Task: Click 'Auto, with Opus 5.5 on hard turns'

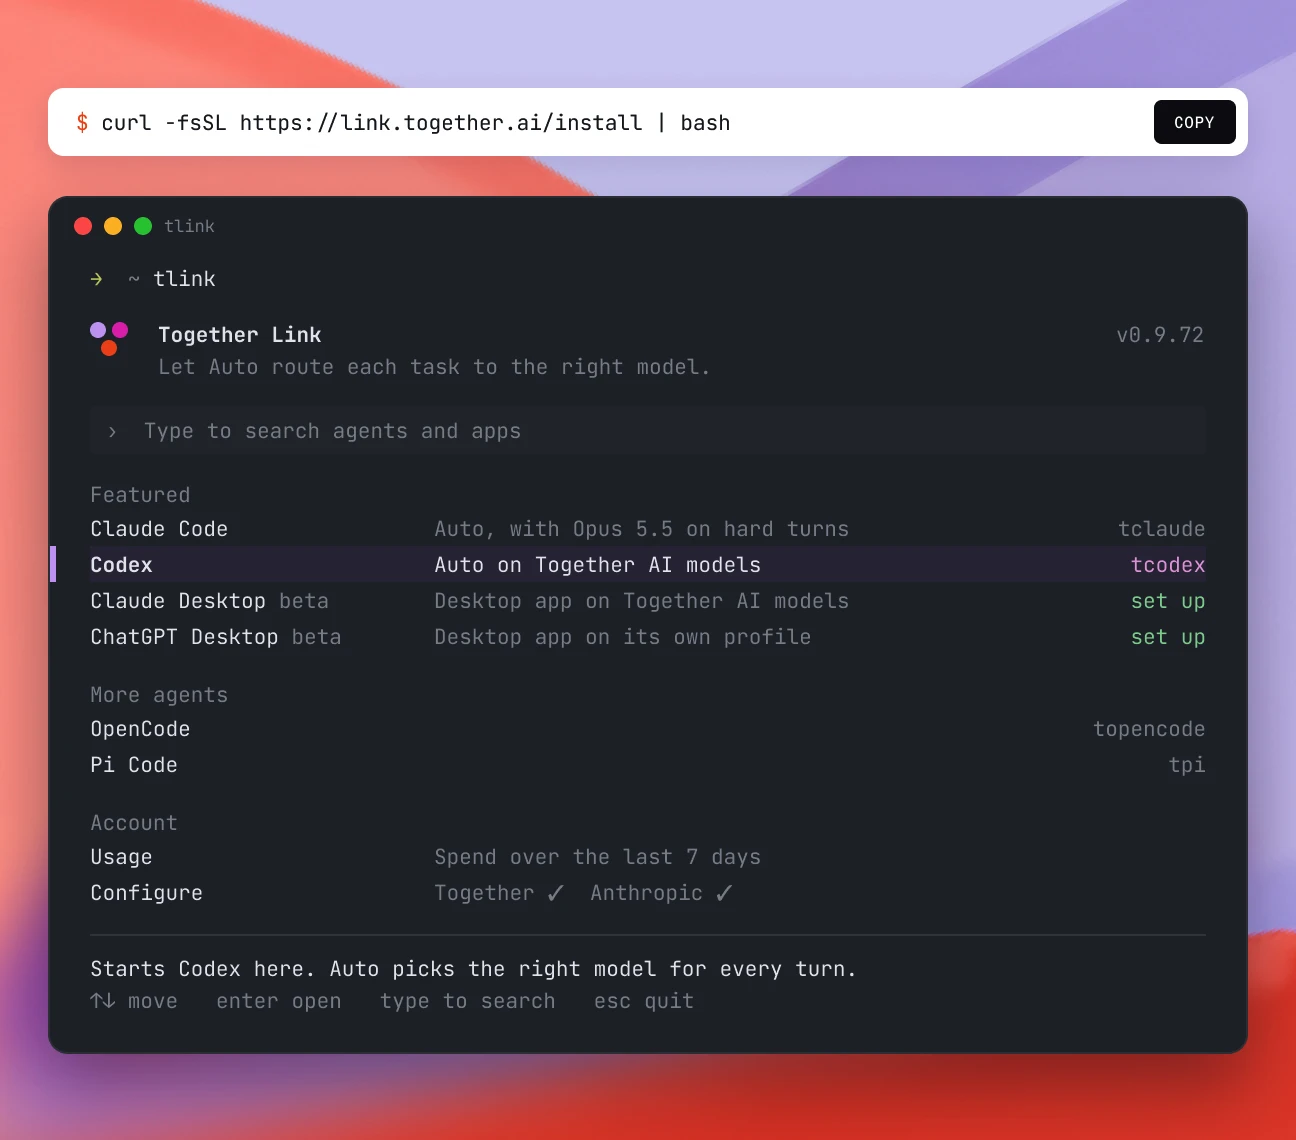Action: [x=642, y=529]
